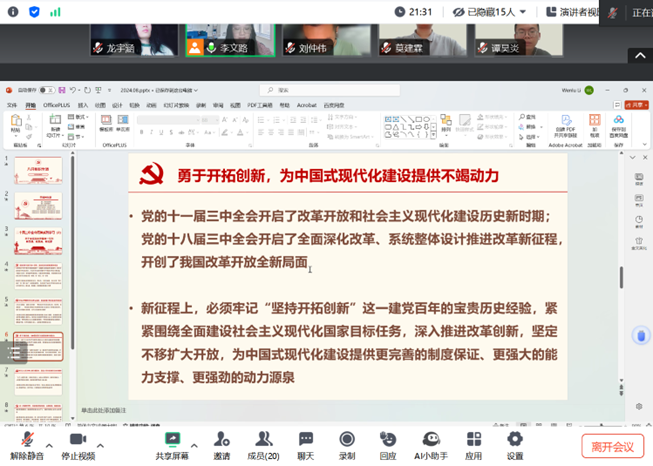653x466 pixels.
Task: Start recording with 录制 icon
Action: [347, 441]
